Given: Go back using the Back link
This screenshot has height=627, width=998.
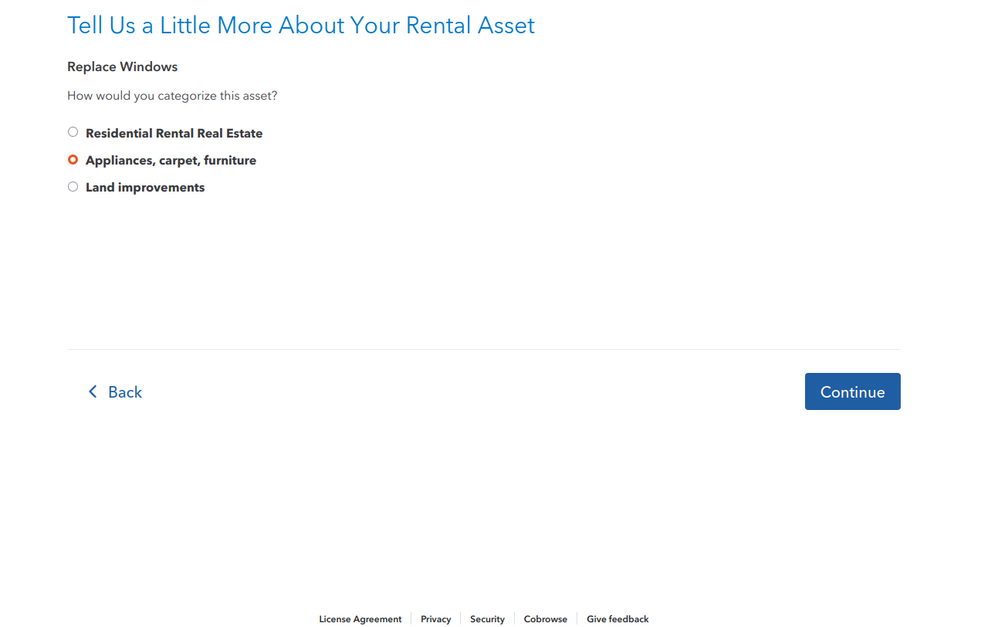Looking at the screenshot, I should [115, 392].
